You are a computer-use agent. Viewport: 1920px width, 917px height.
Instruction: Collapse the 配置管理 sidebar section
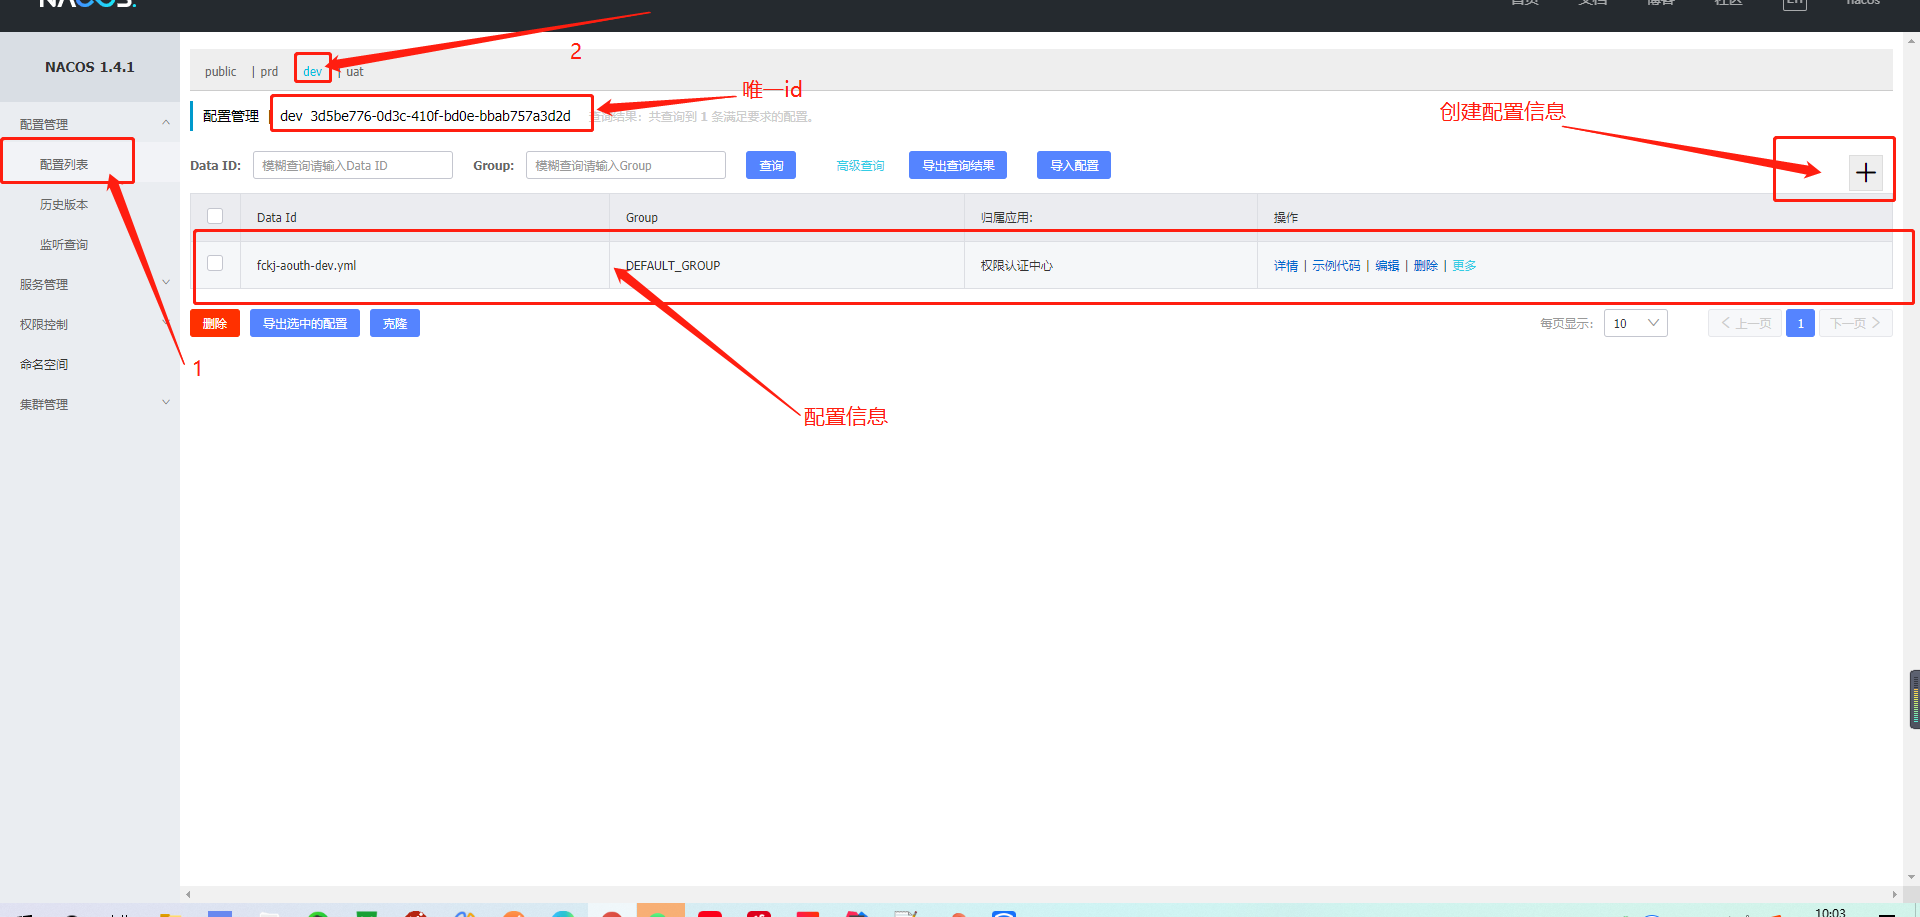pyautogui.click(x=166, y=122)
